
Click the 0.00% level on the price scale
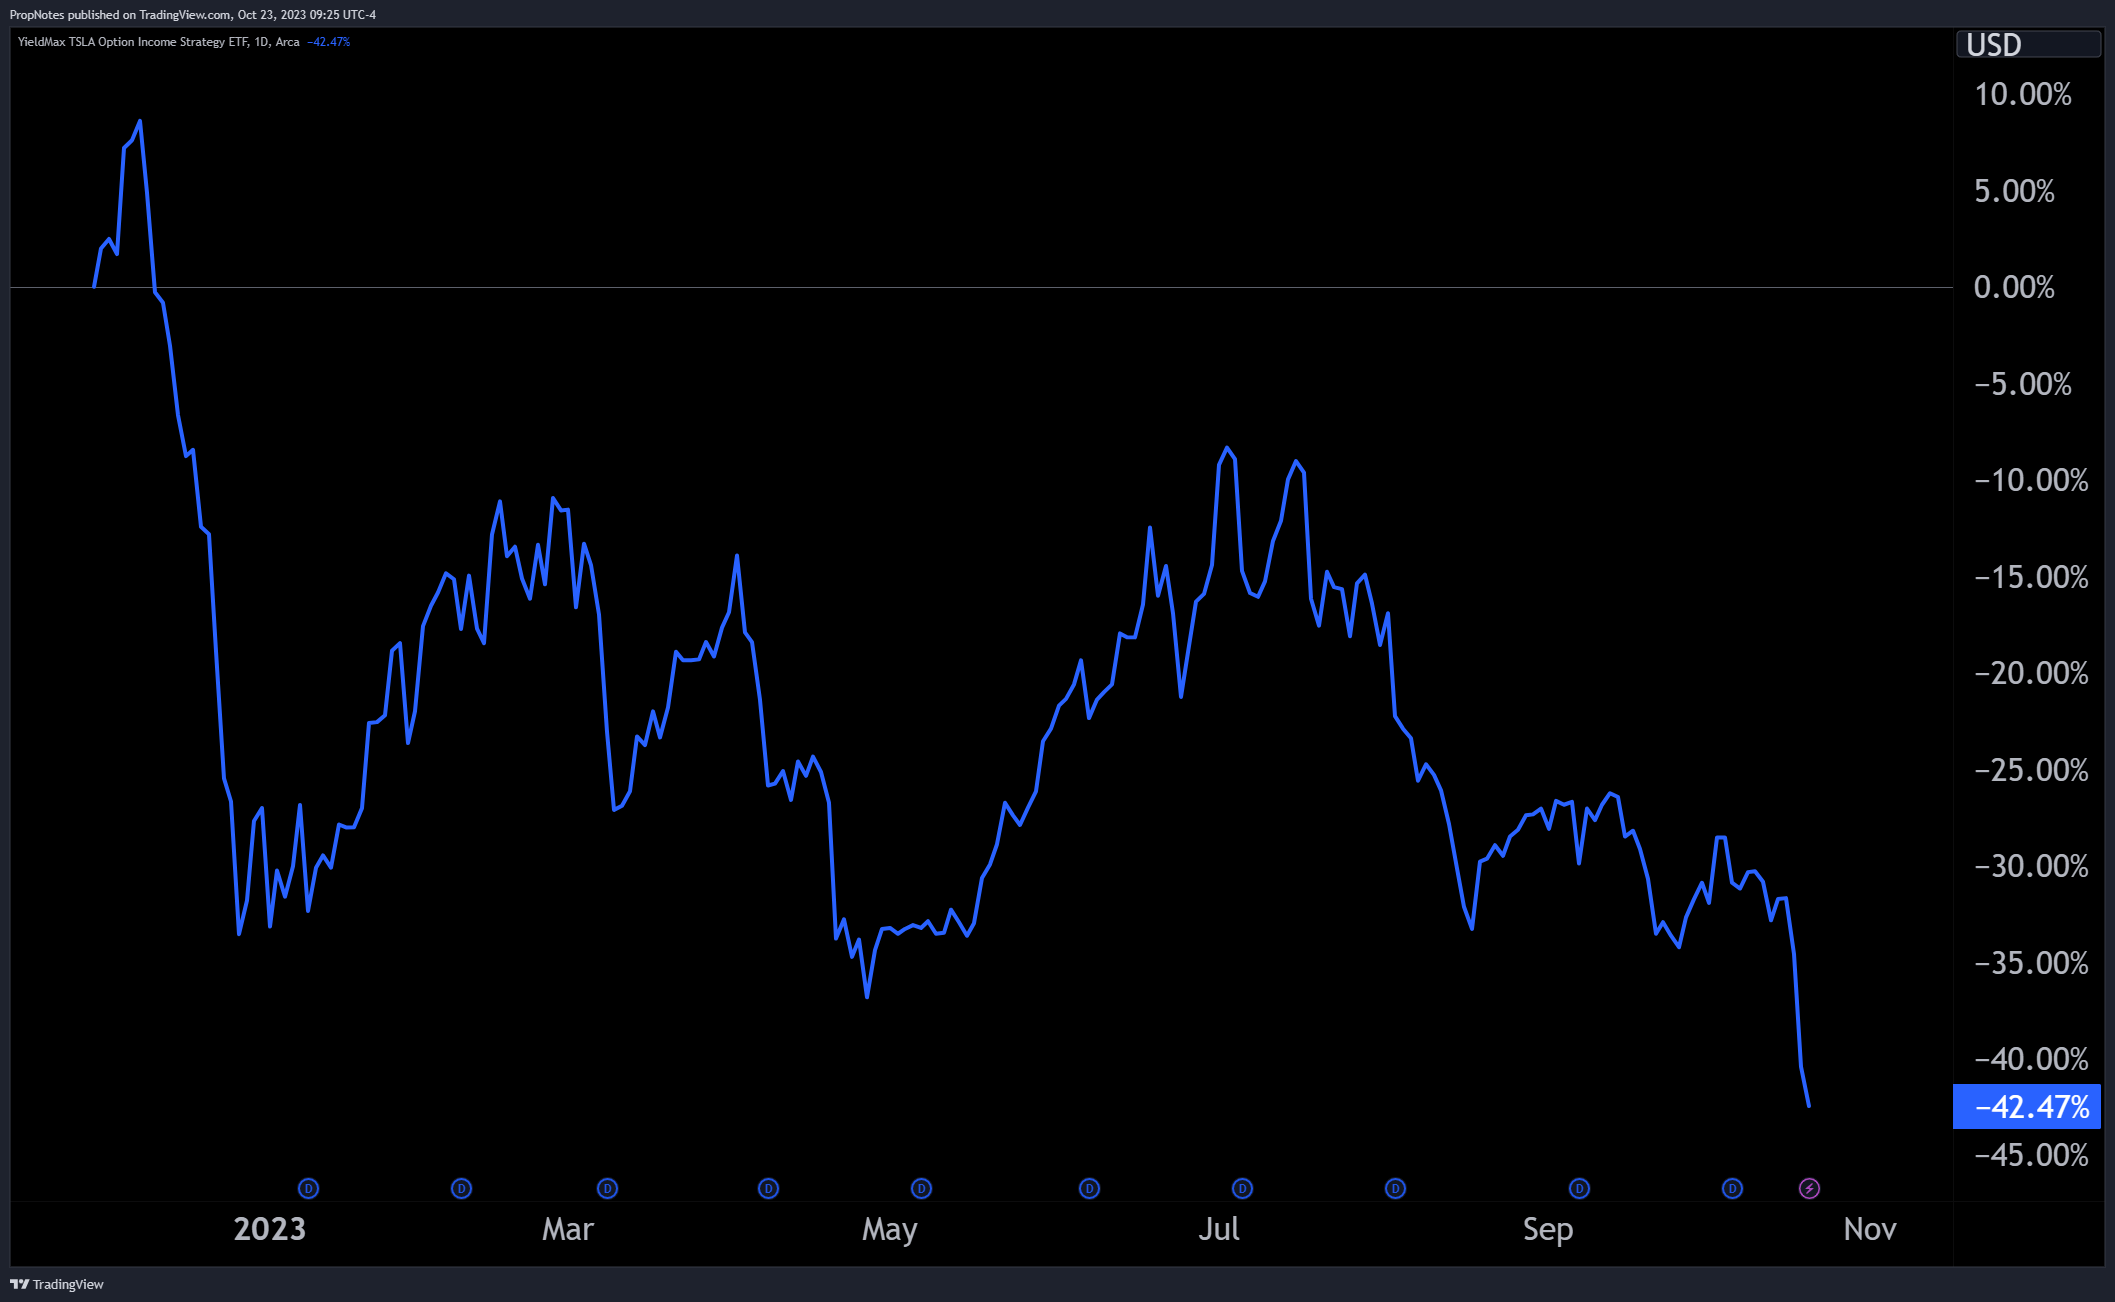pos(2012,287)
